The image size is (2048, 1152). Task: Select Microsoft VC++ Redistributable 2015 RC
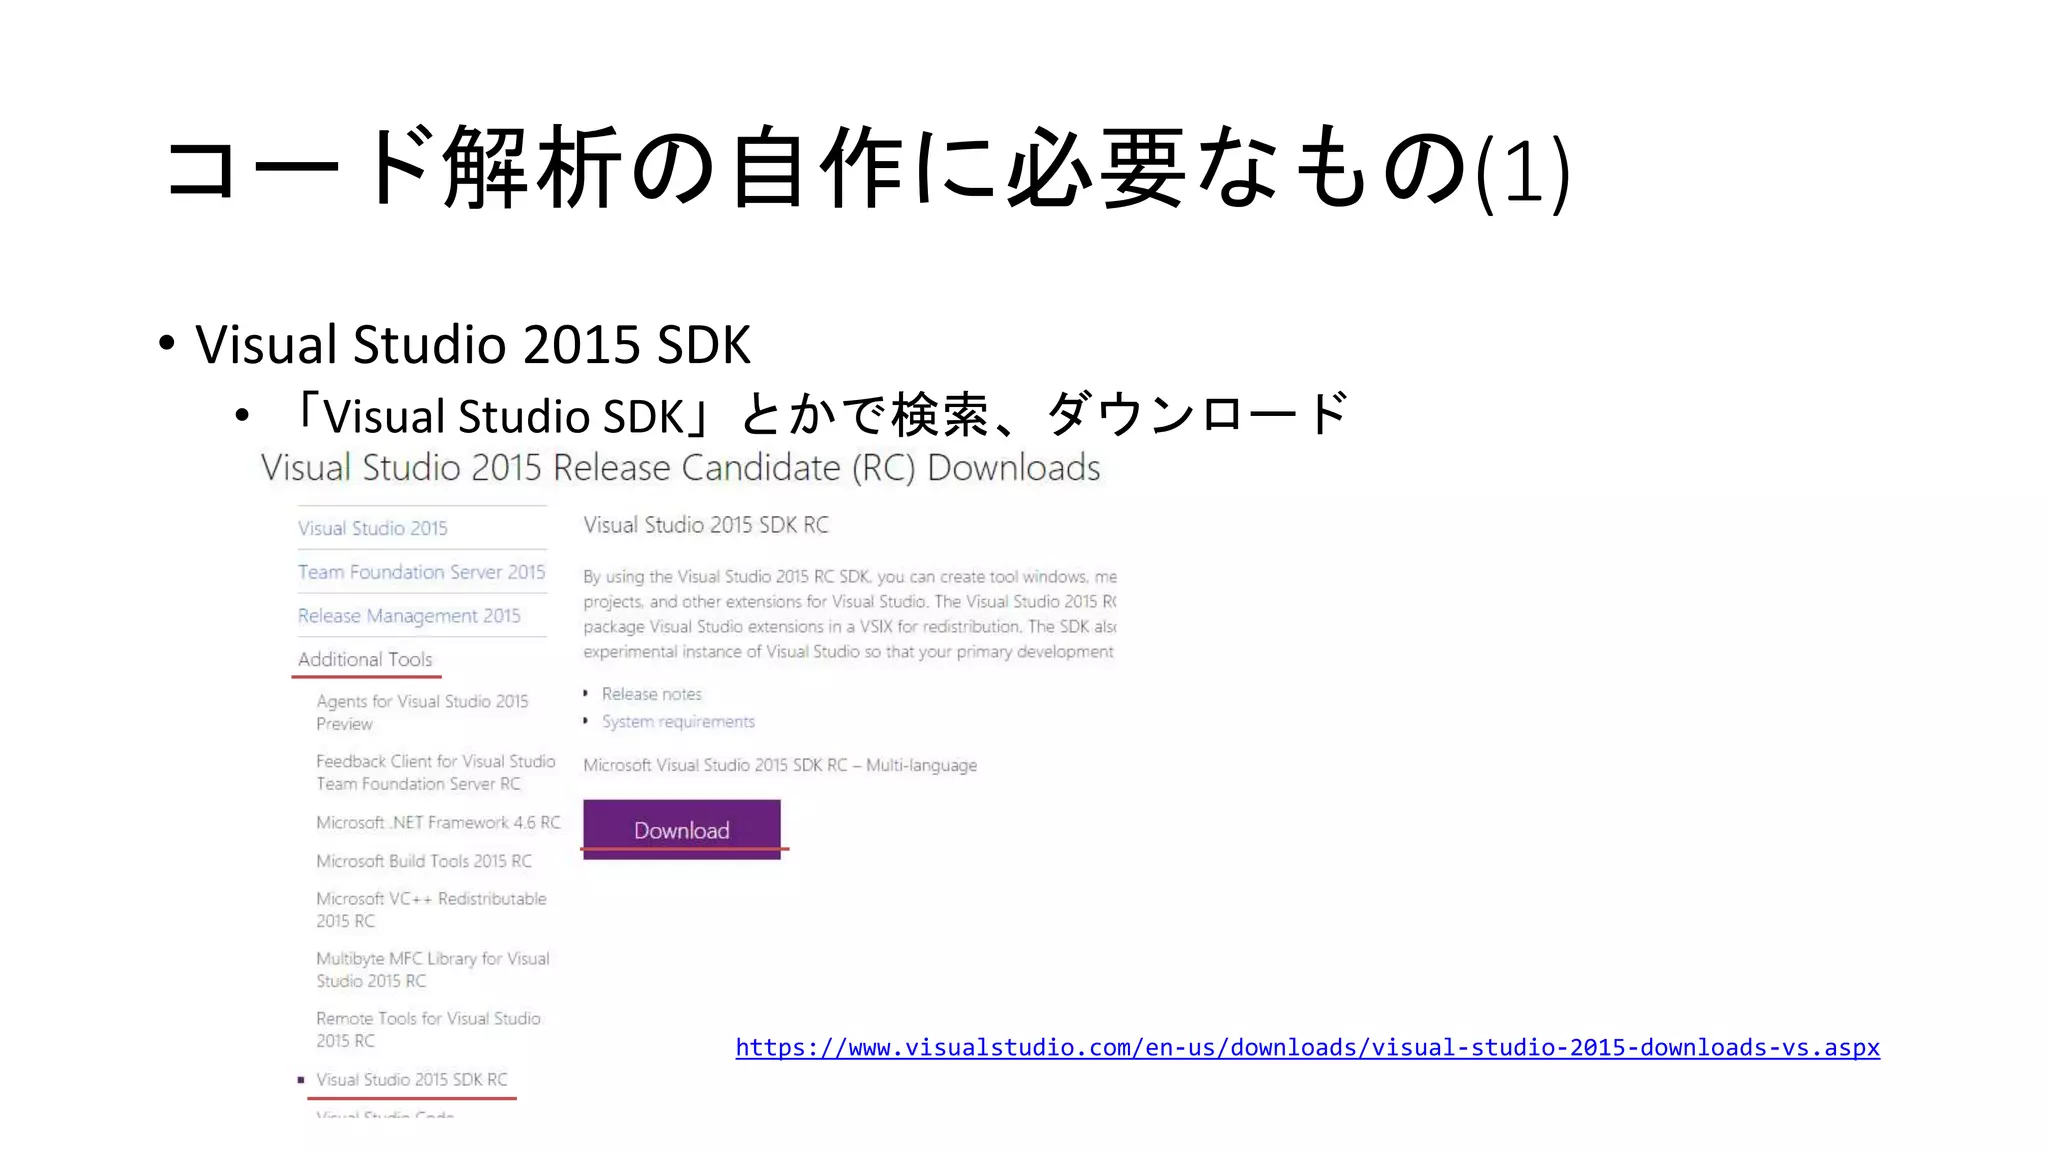click(x=431, y=909)
